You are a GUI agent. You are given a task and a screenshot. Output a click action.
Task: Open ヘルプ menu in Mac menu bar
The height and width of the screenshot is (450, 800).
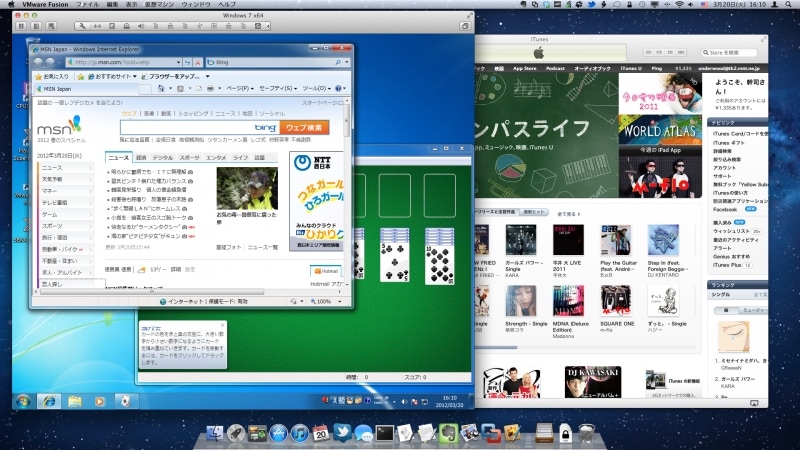(227, 4)
